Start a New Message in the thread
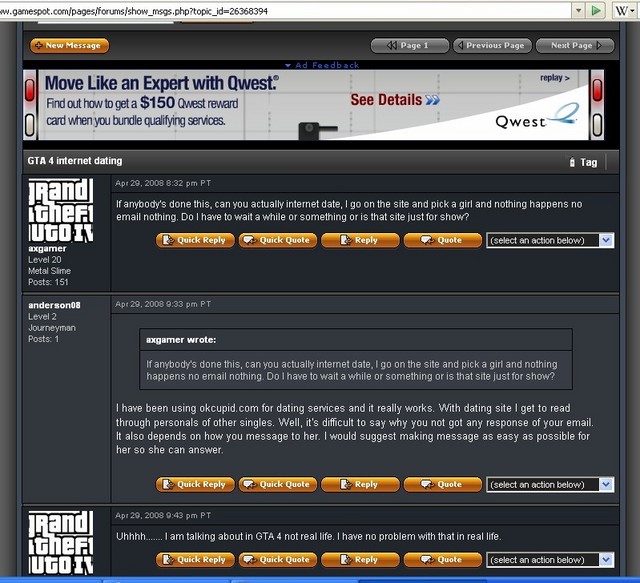Screen dimensions: 640x583 [69, 46]
